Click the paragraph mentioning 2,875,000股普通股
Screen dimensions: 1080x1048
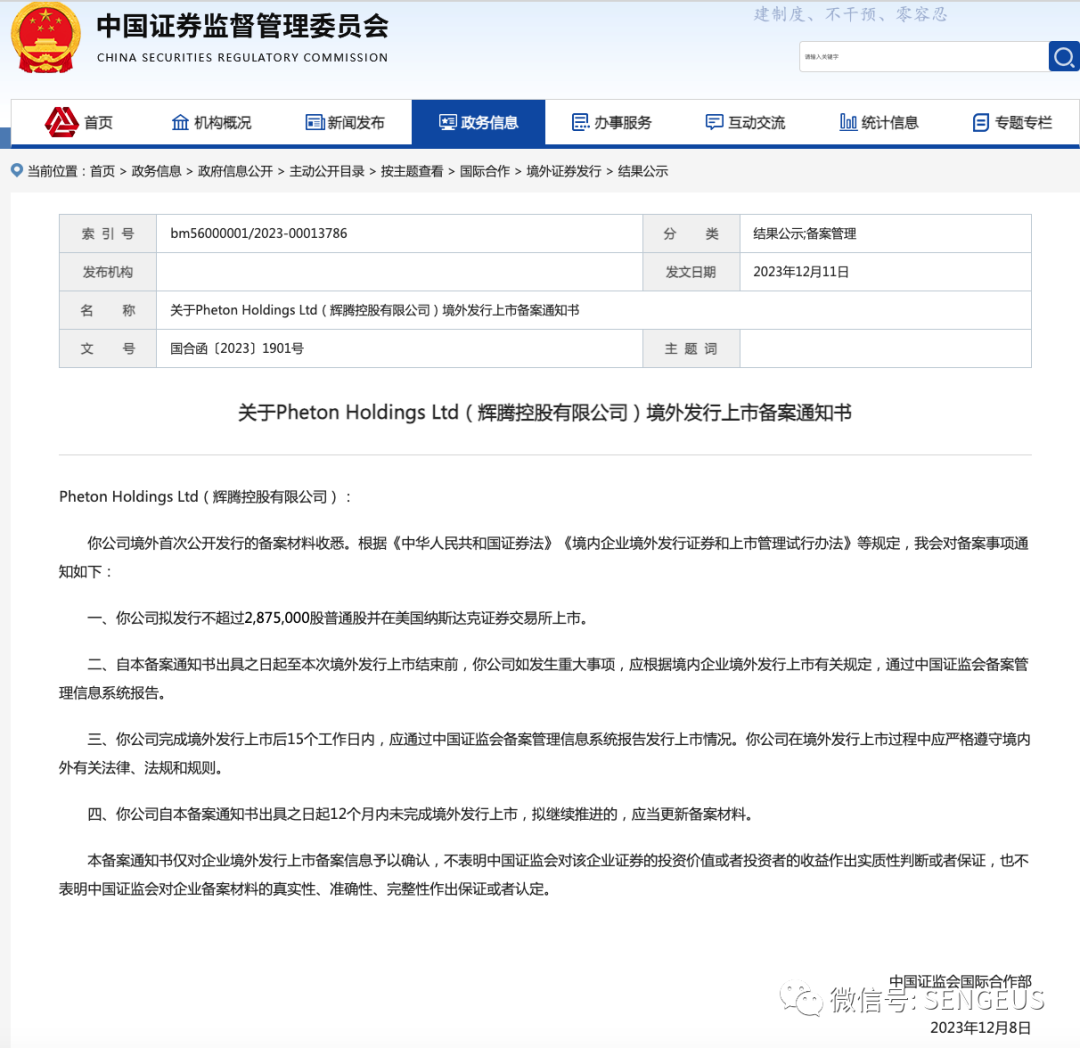pyautogui.click(x=338, y=618)
